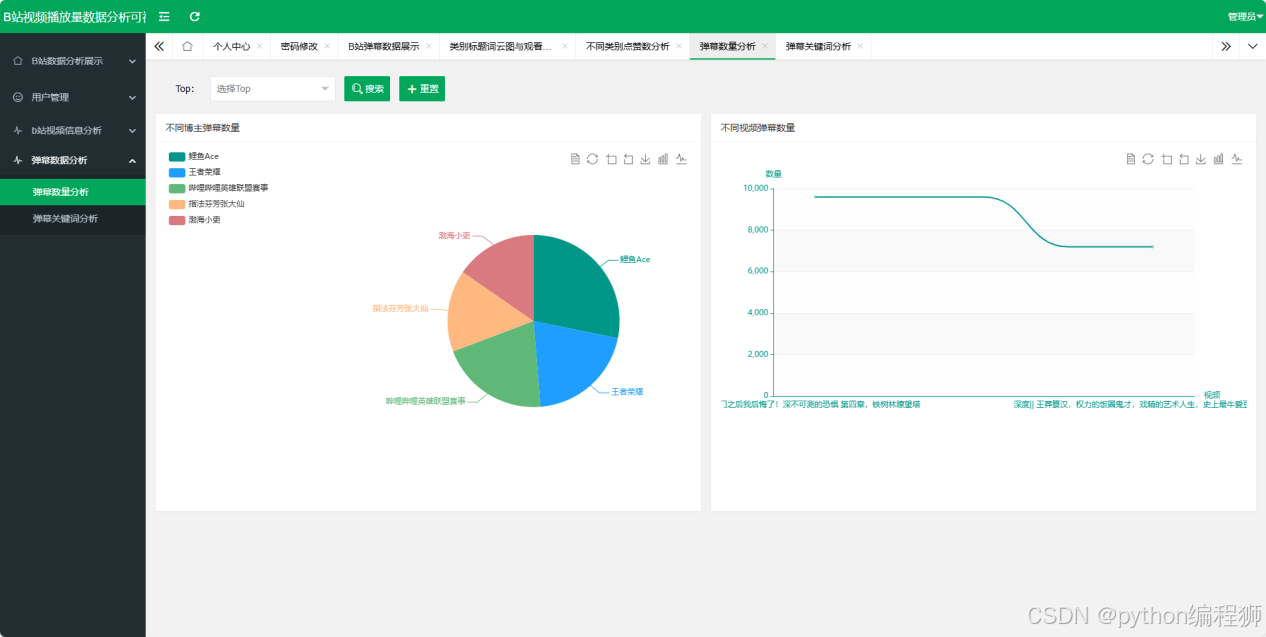Toggle the sidebar collapse icon in the header

click(x=164, y=16)
